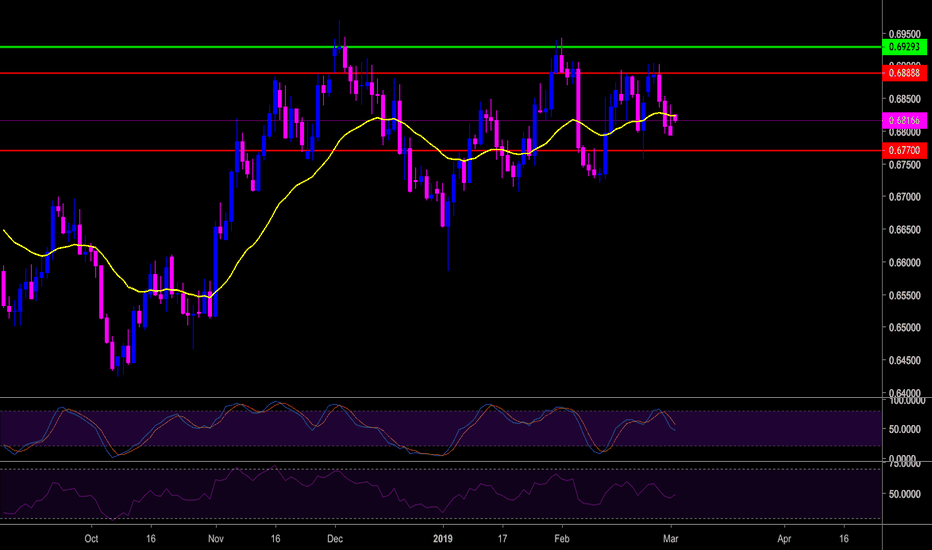Click the 17 label after 2019
This screenshot has width=932, height=550.
tap(502, 539)
